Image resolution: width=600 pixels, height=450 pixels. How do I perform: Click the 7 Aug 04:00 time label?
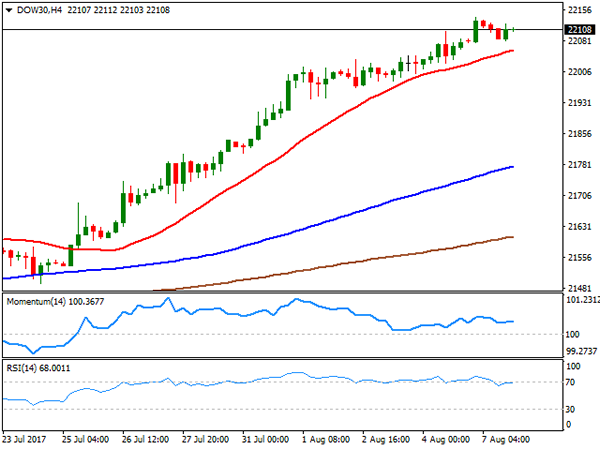coord(506,439)
